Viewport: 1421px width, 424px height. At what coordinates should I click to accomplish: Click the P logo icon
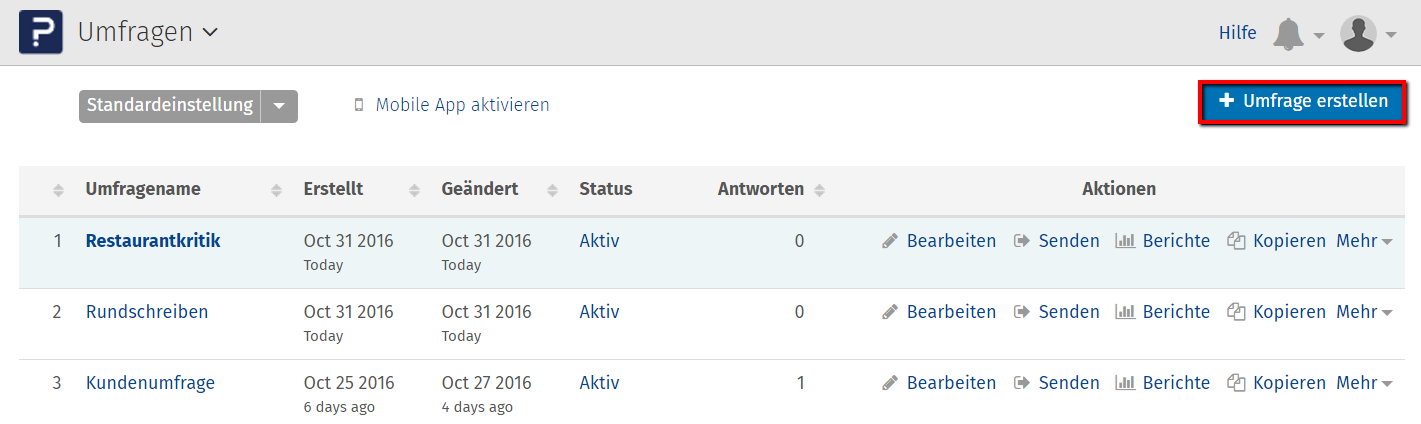40,32
